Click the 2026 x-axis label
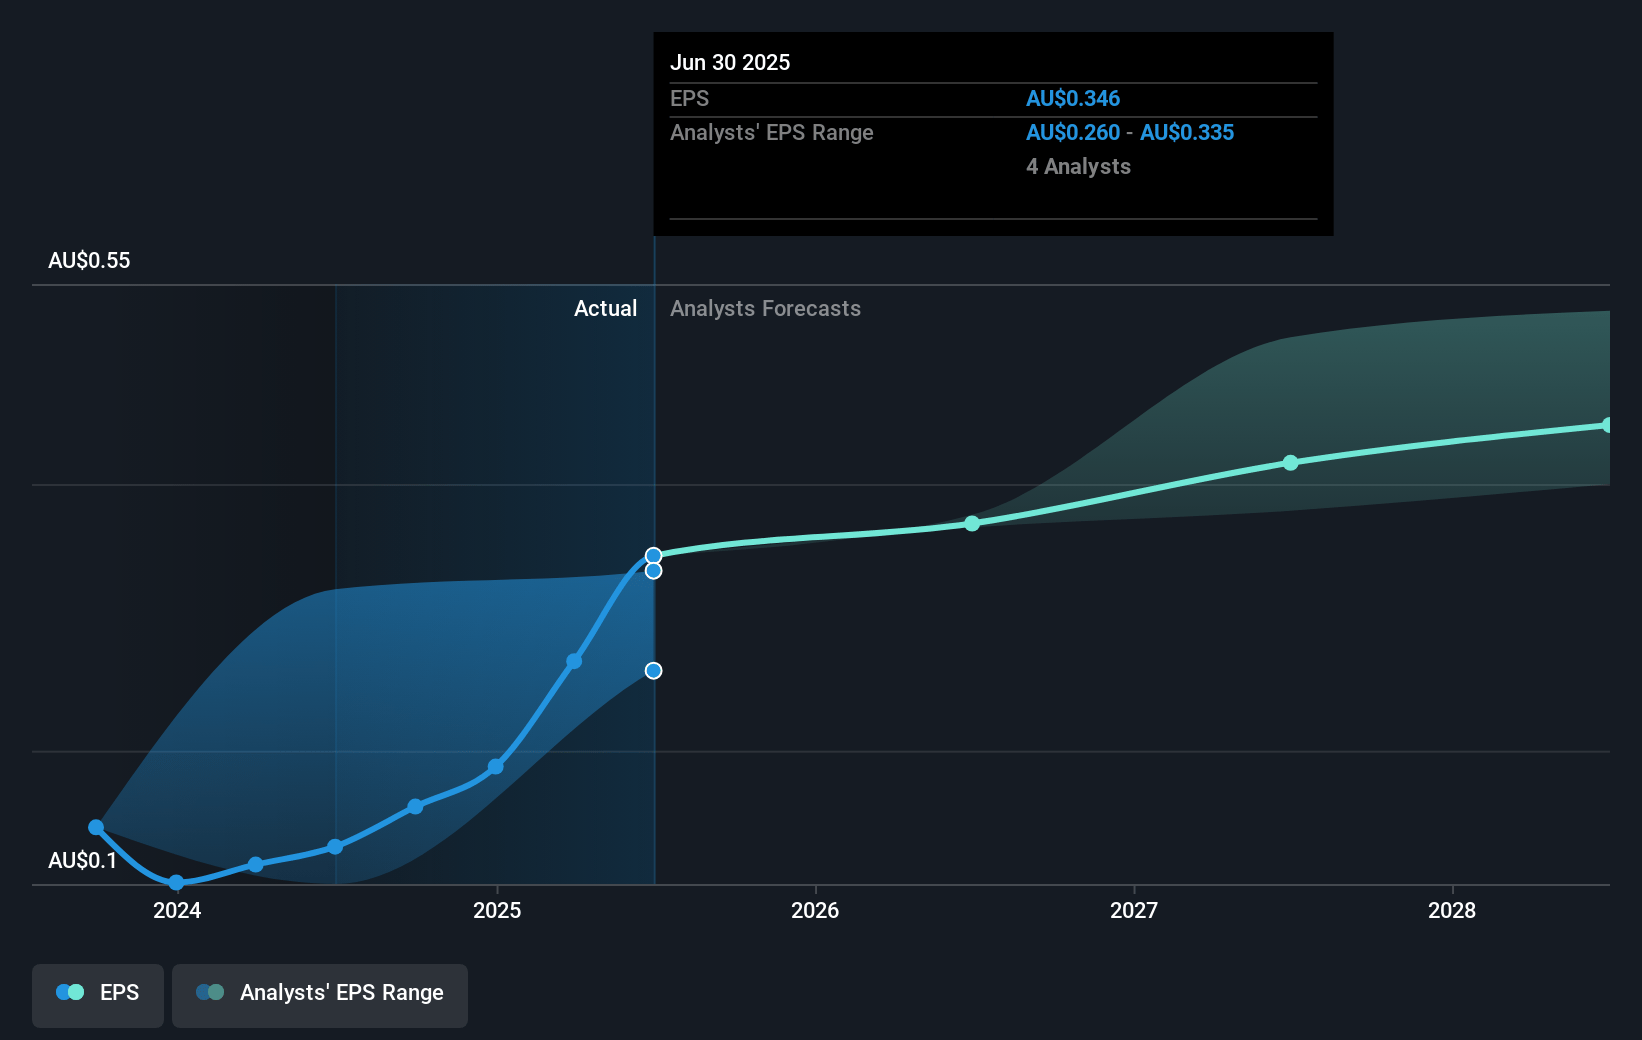Screen dimensions: 1642x1040 pyautogui.click(x=814, y=910)
